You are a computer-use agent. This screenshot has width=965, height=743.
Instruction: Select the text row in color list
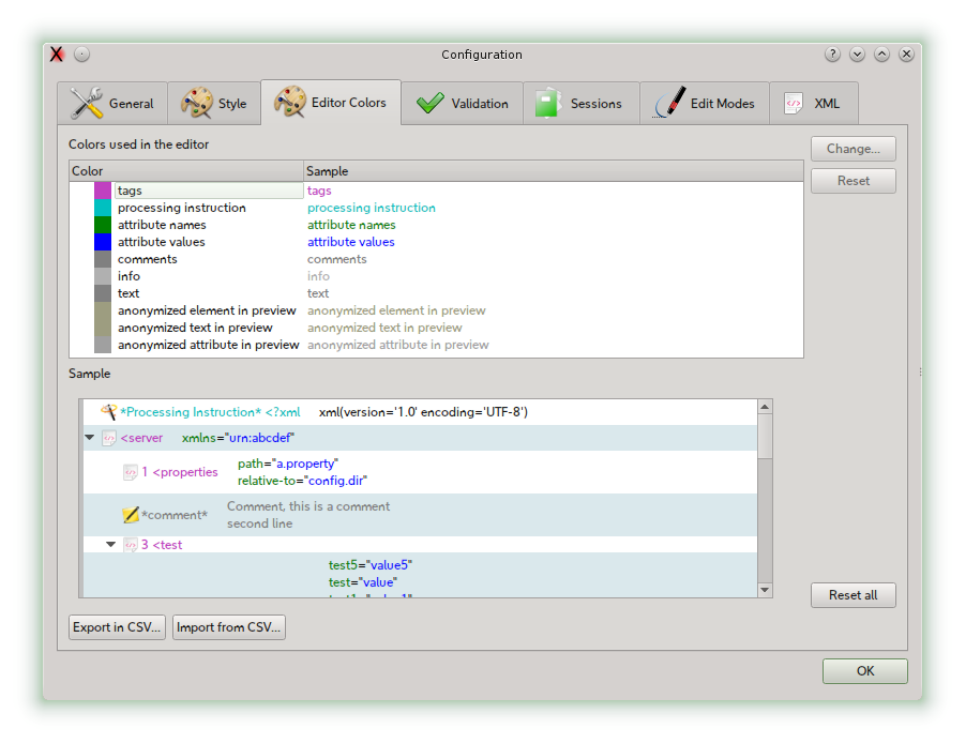click(436, 294)
